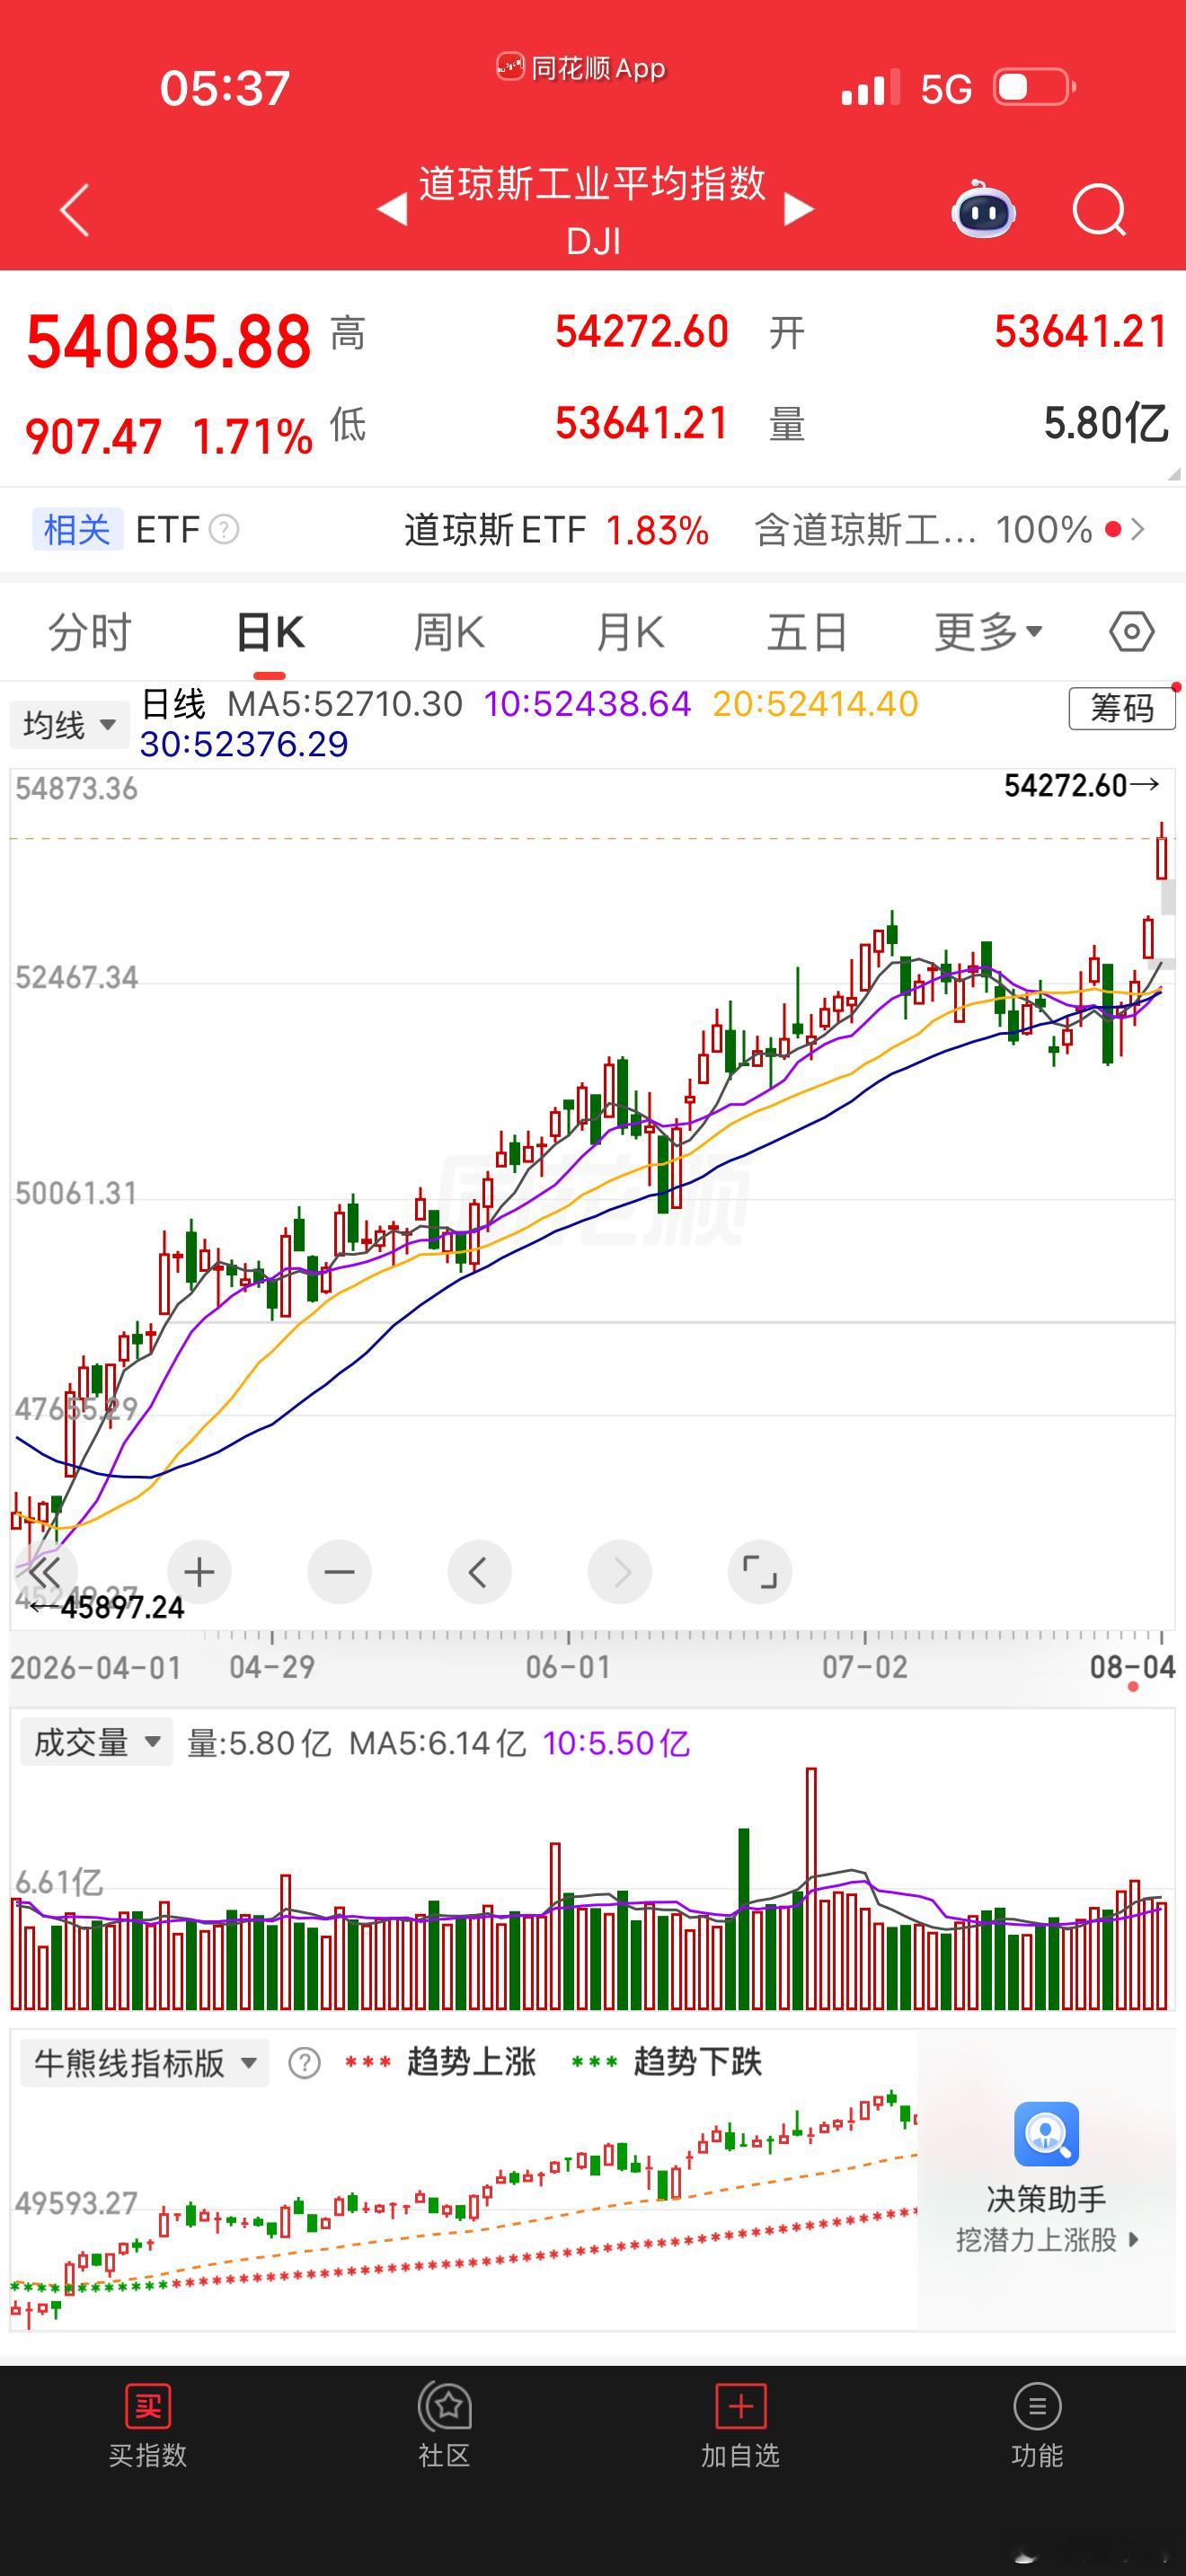
Task: Move chart left with the chevron button
Action: [479, 1571]
